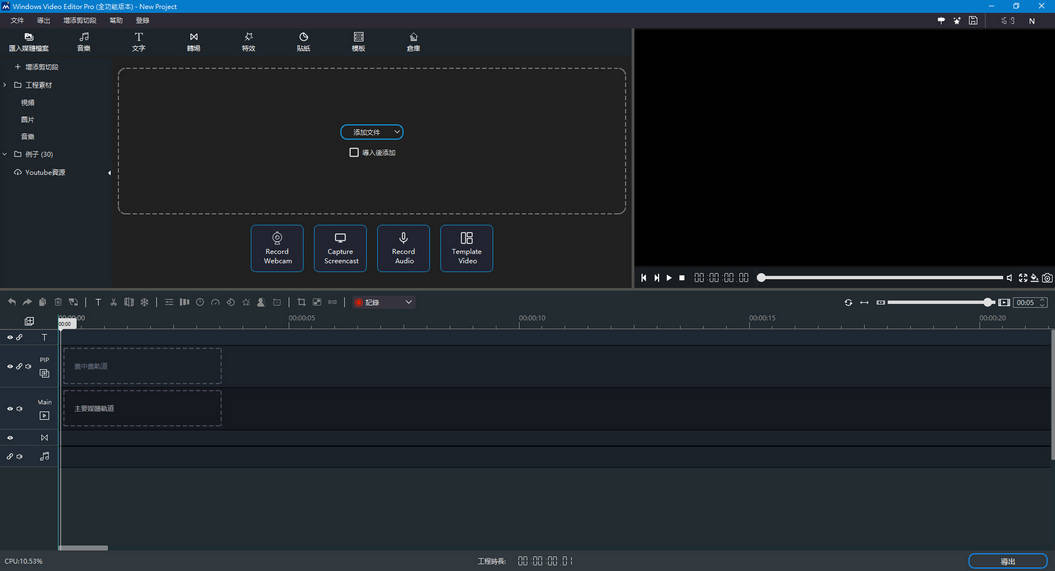The height and width of the screenshot is (571, 1055).
Task: Open the 轉場 transitions panel
Action: point(193,42)
